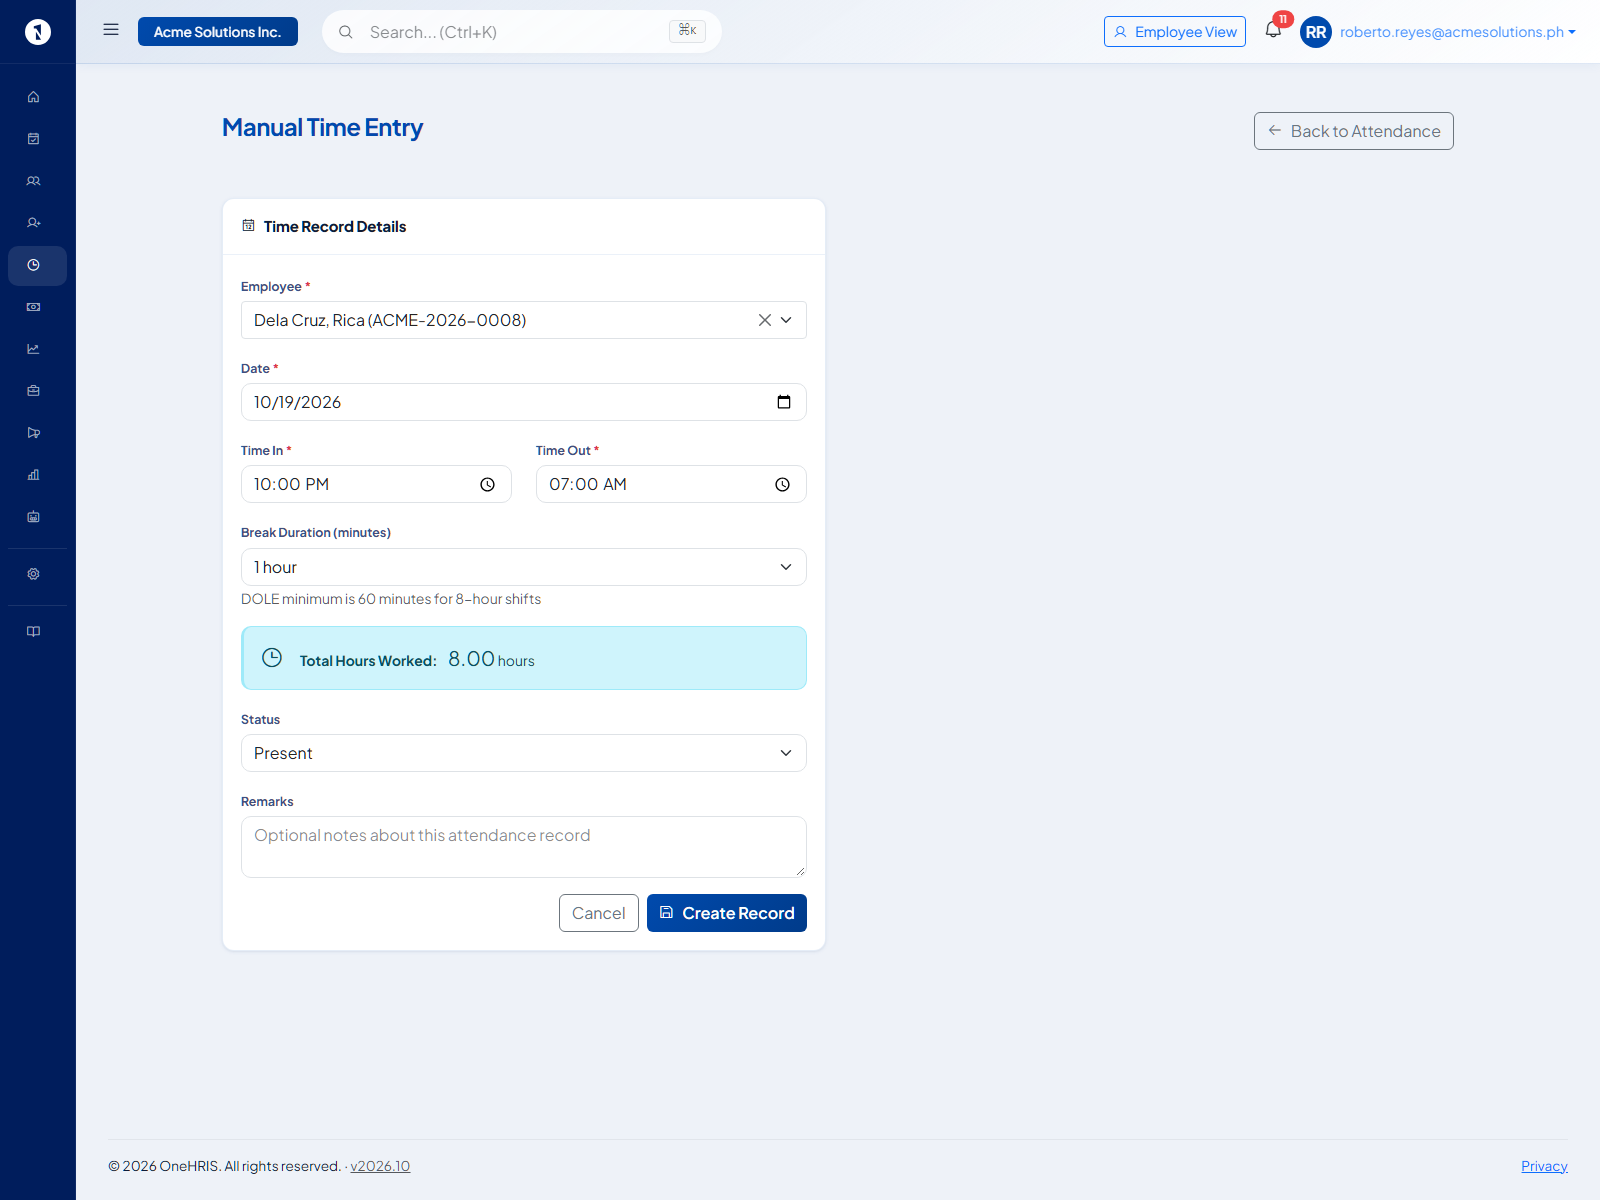This screenshot has width=1600, height=1200.
Task: Open the Break Duration dropdown
Action: click(524, 567)
